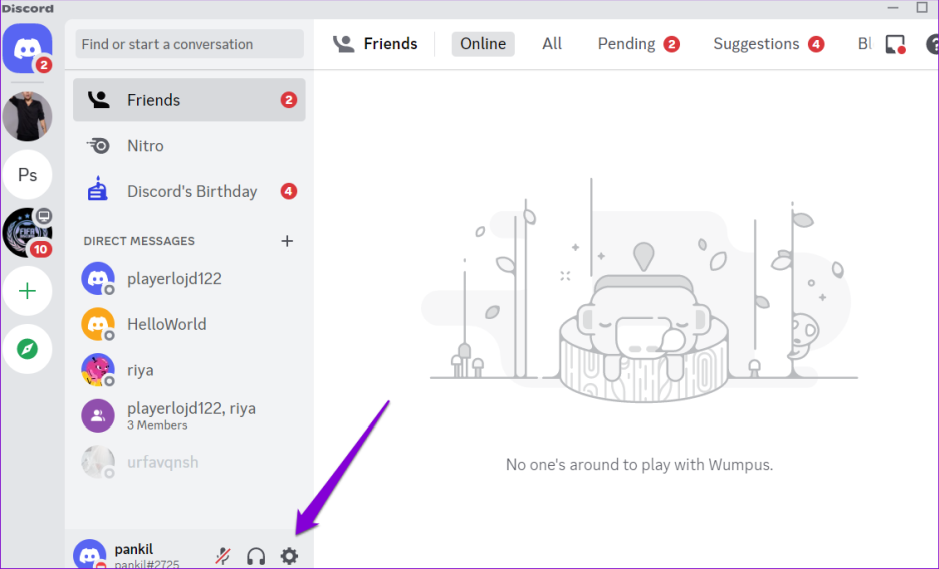
Task: Open Explore Discoverable Servers compass icon
Action: coord(27,348)
